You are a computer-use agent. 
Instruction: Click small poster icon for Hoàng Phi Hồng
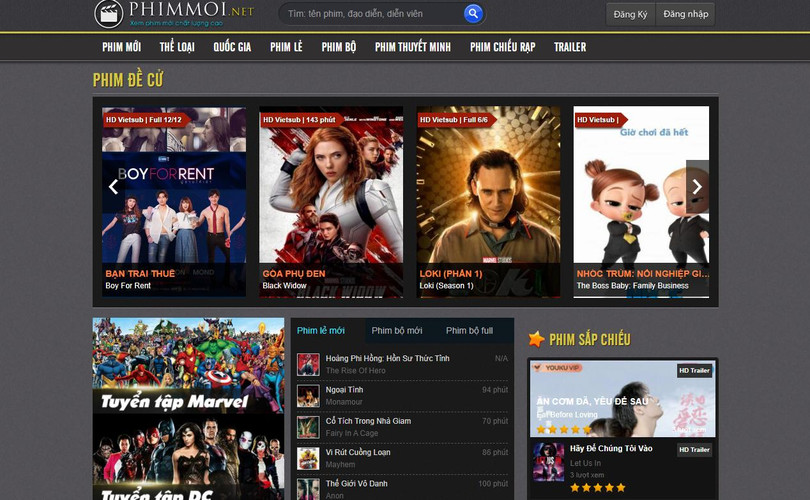(308, 364)
